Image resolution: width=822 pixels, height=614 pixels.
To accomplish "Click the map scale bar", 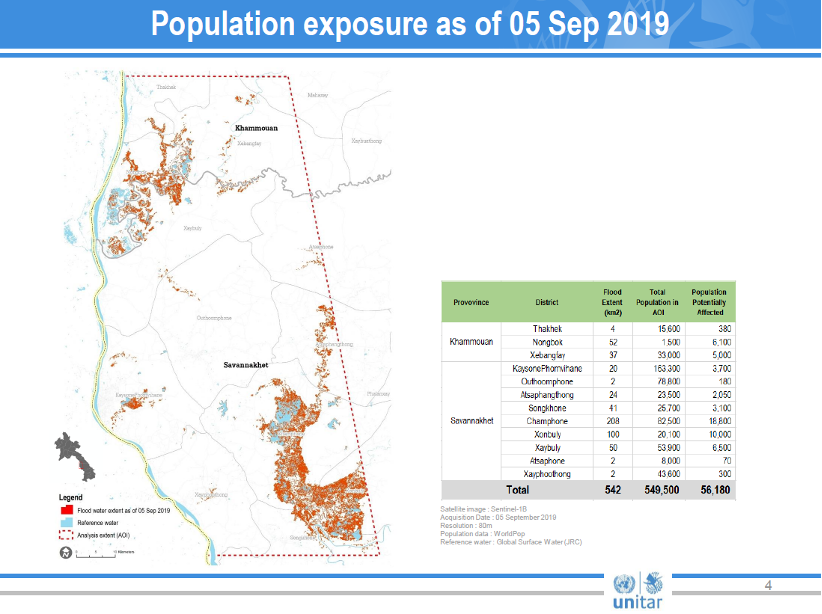I will (x=107, y=552).
